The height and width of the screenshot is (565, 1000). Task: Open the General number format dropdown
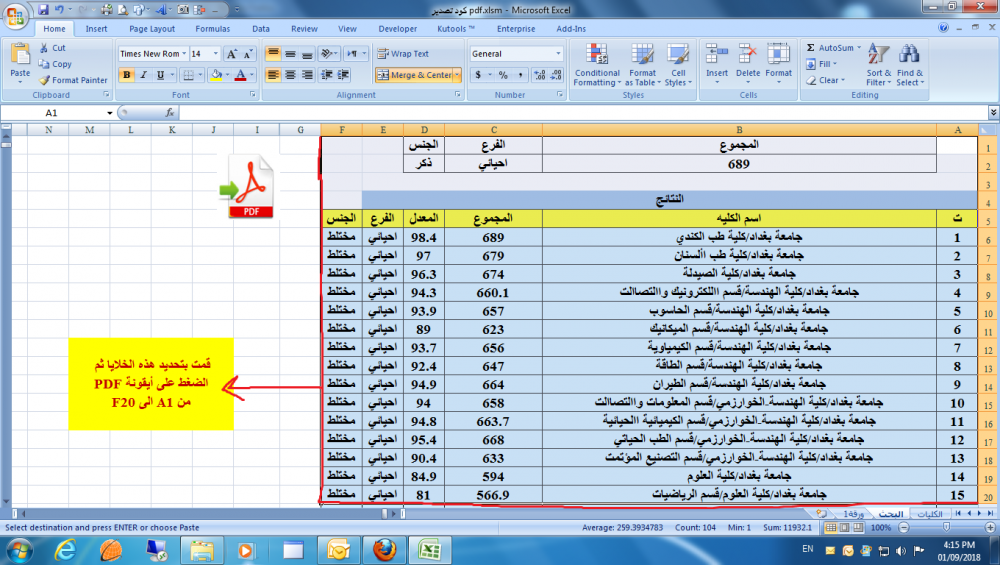558,54
